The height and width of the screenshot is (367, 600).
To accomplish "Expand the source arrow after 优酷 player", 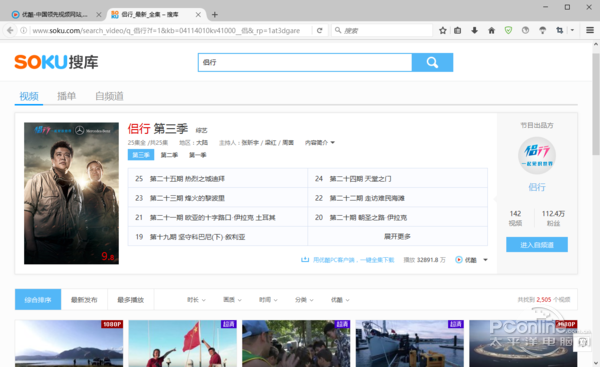I will click(485, 260).
